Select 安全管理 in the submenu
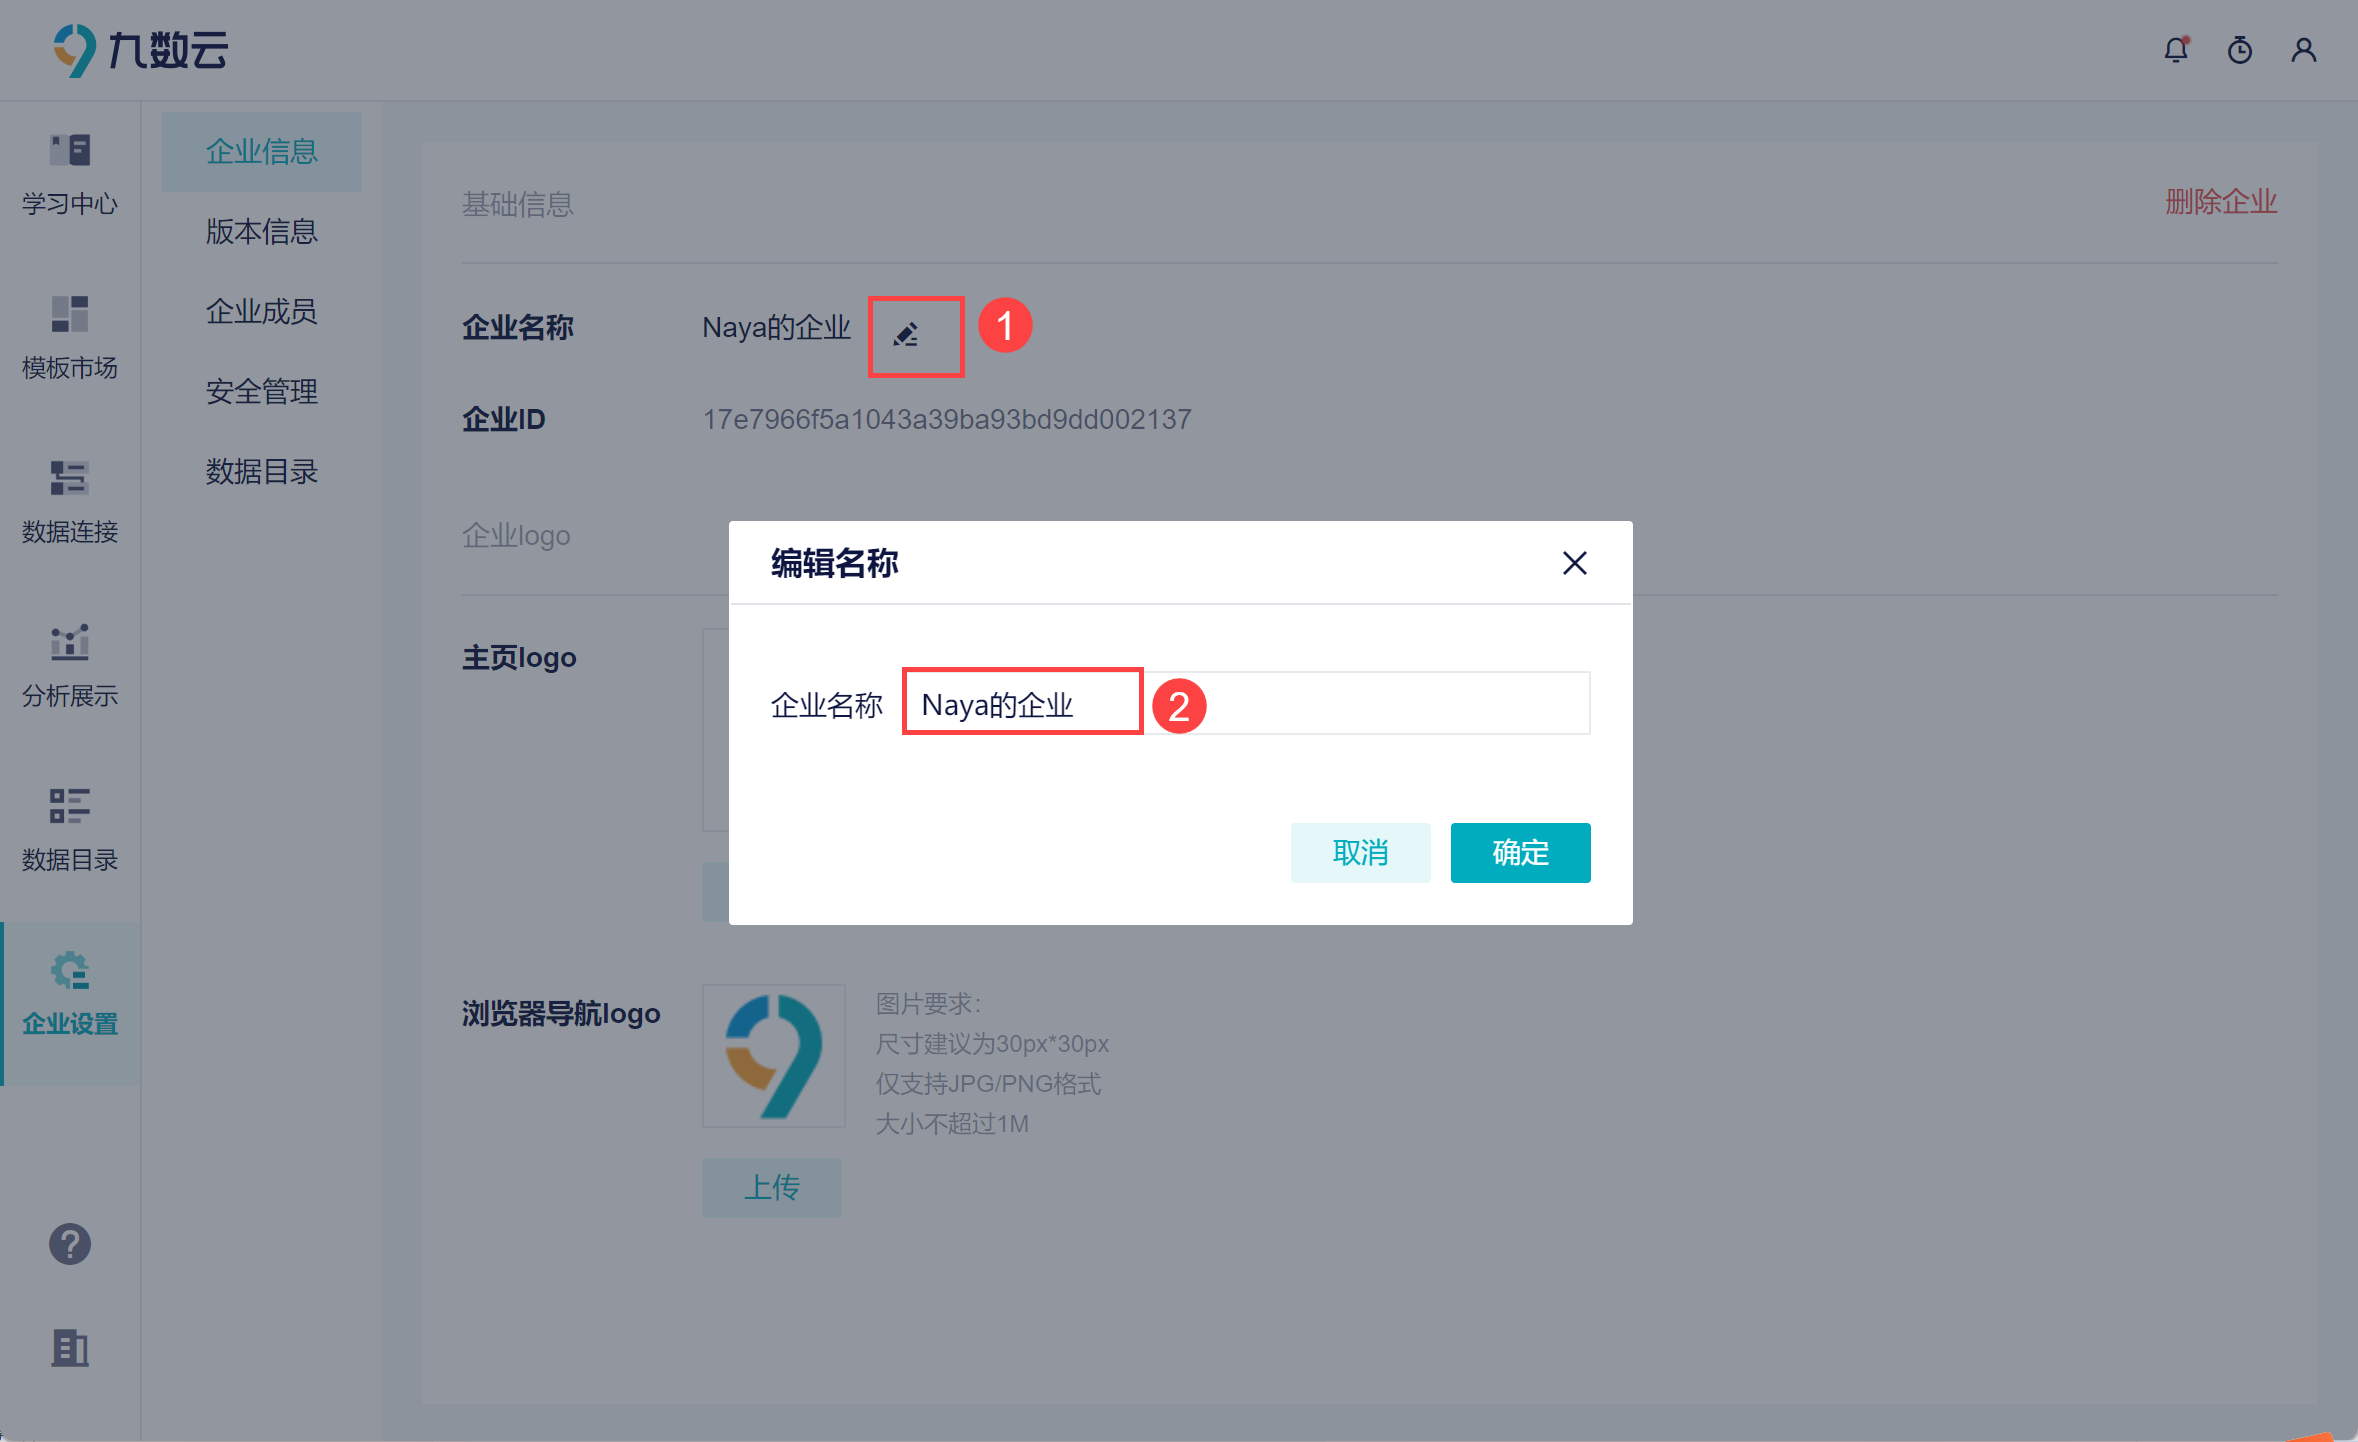 coord(262,392)
